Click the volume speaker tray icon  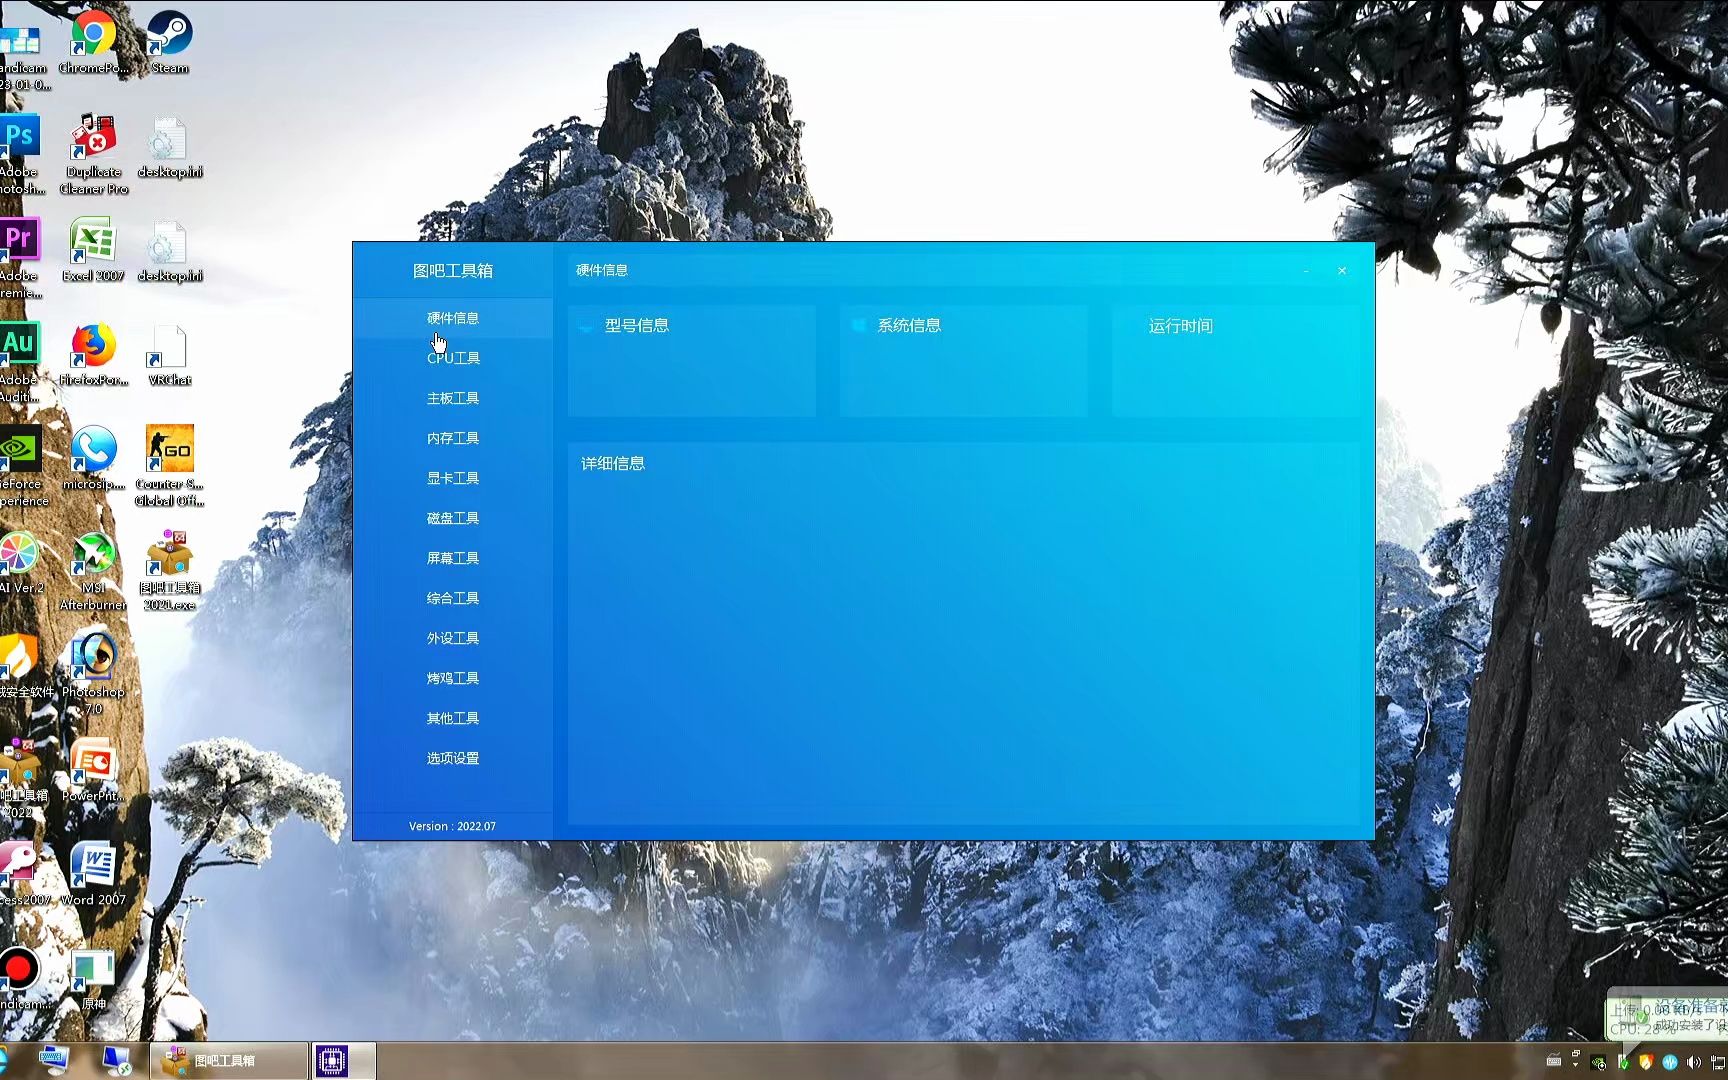pos(1693,1062)
